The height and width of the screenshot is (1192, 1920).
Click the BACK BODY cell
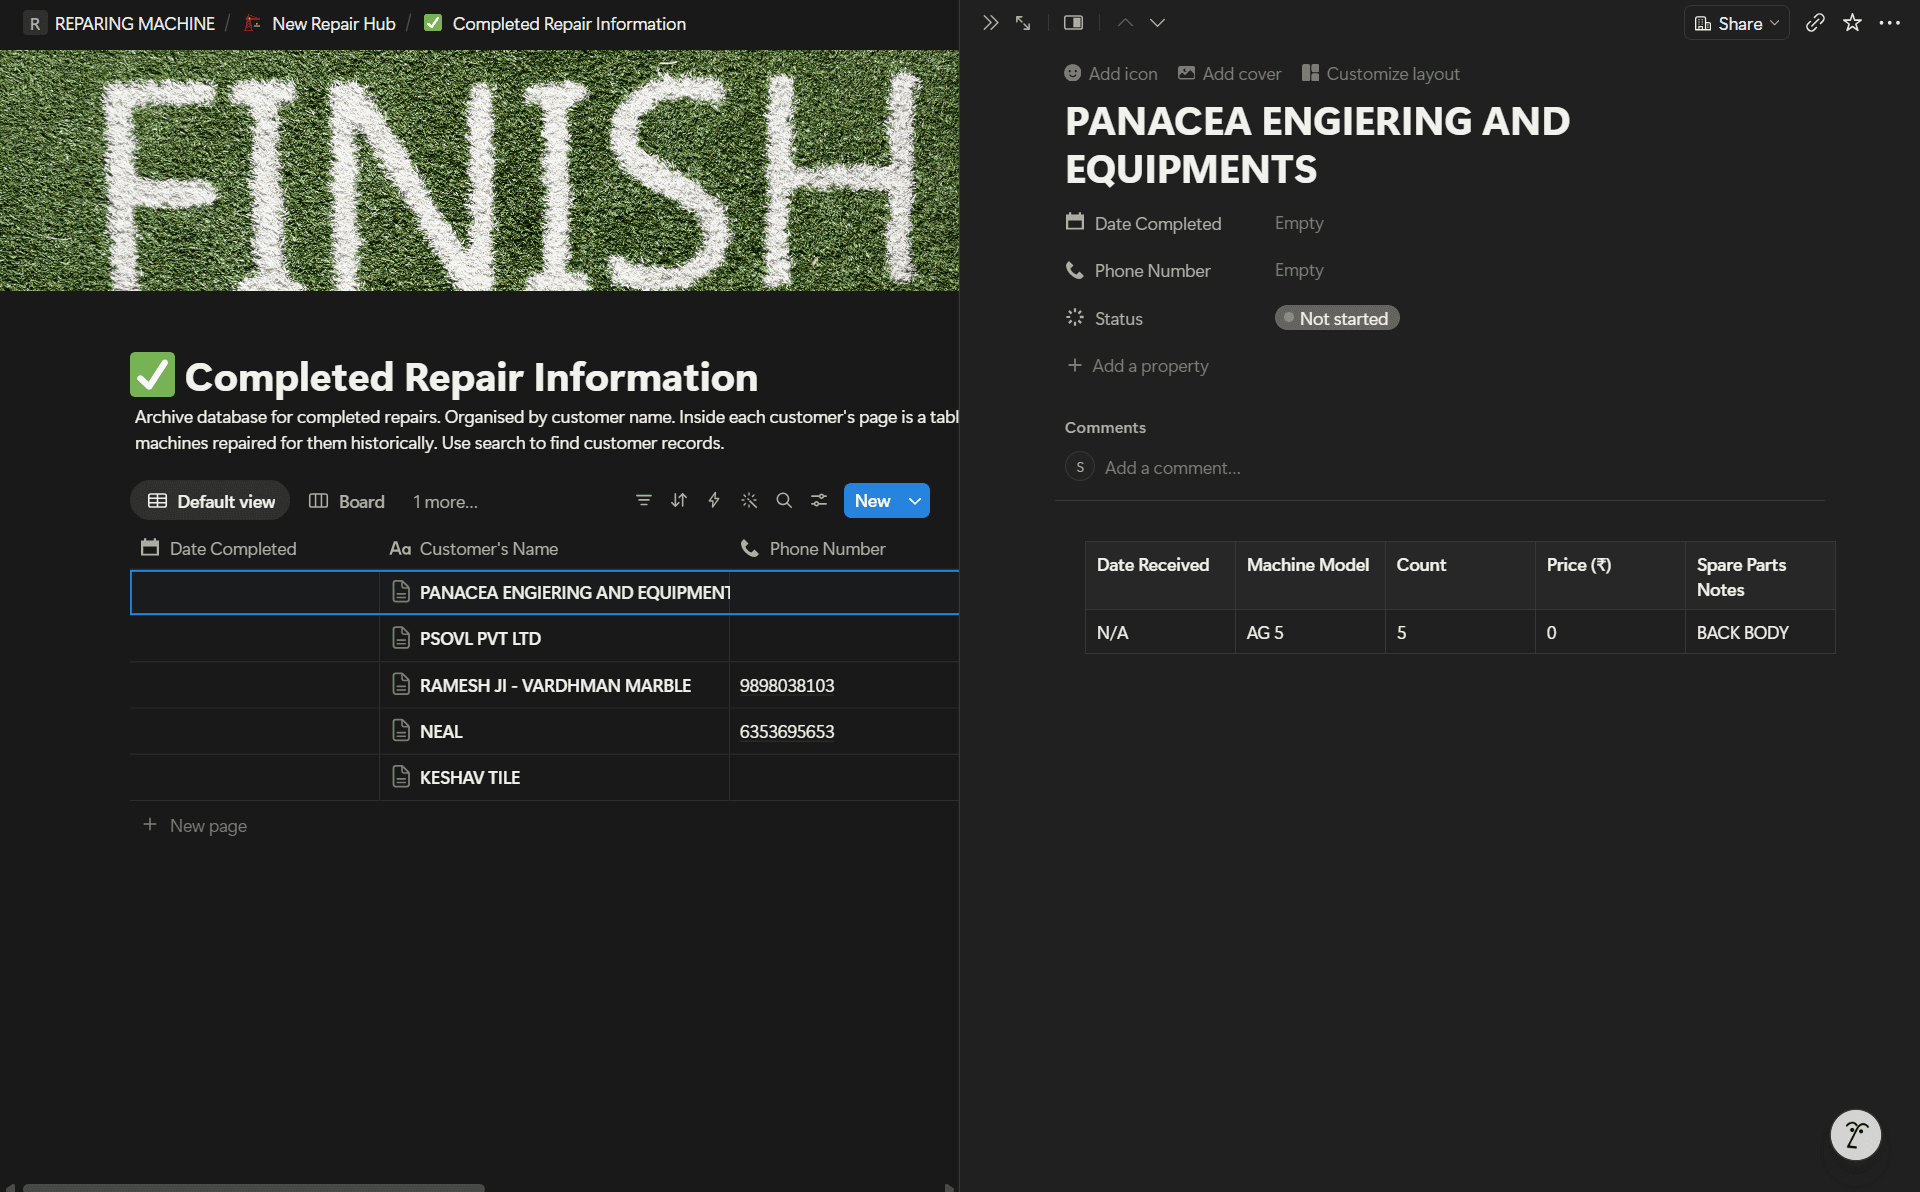coord(1760,632)
